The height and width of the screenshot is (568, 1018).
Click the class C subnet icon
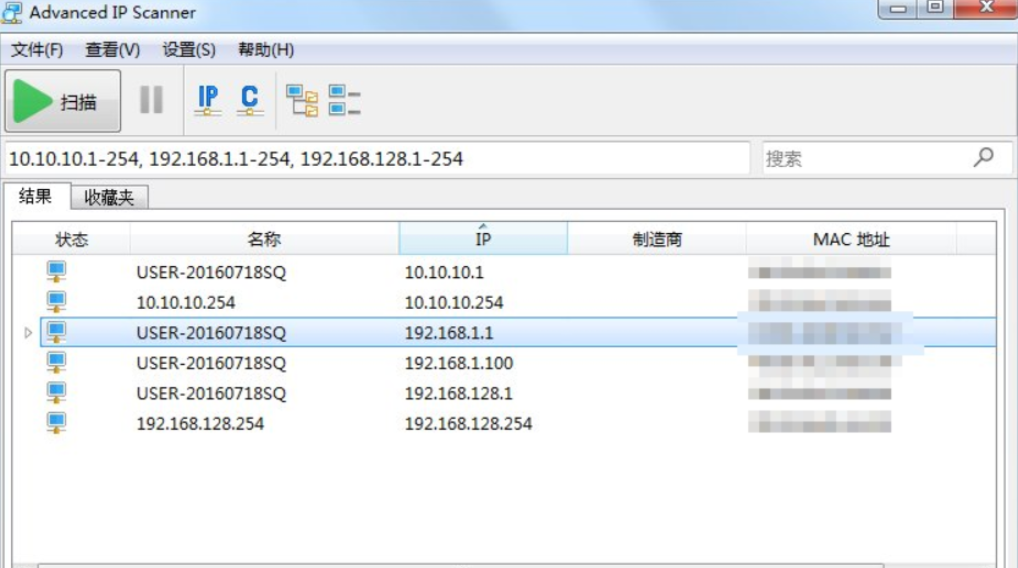click(x=250, y=101)
